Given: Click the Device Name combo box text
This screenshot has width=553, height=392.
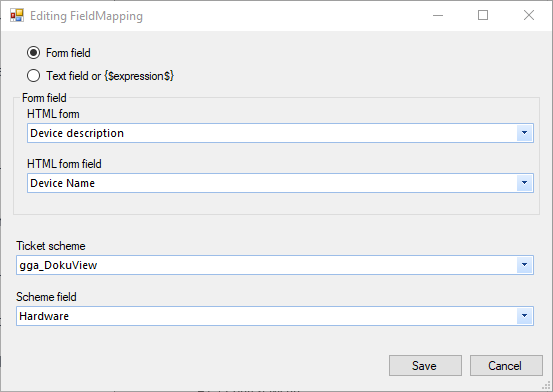Looking at the screenshot, I should (x=62, y=183).
